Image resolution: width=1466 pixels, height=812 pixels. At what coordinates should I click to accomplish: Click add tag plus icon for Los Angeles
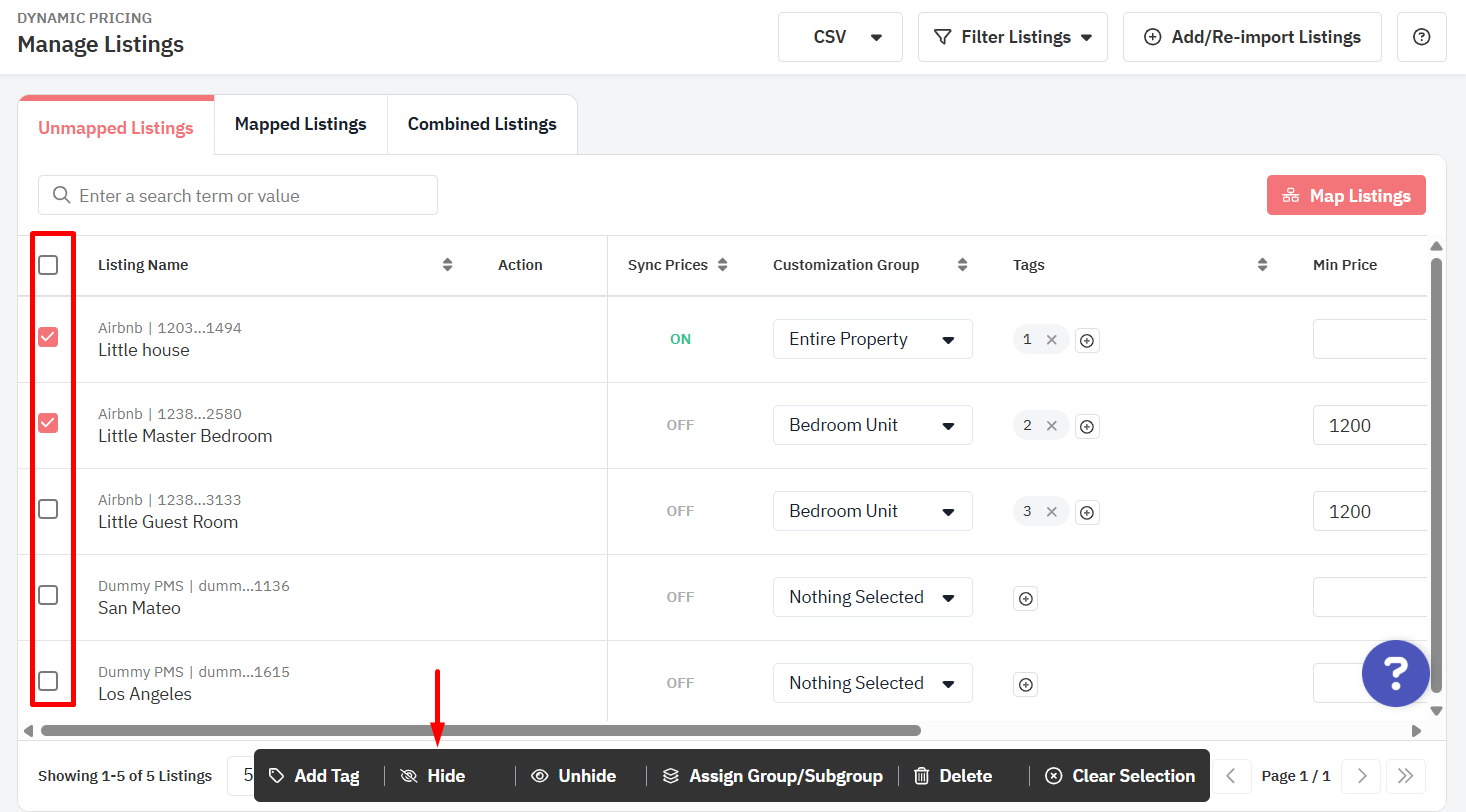tap(1025, 685)
